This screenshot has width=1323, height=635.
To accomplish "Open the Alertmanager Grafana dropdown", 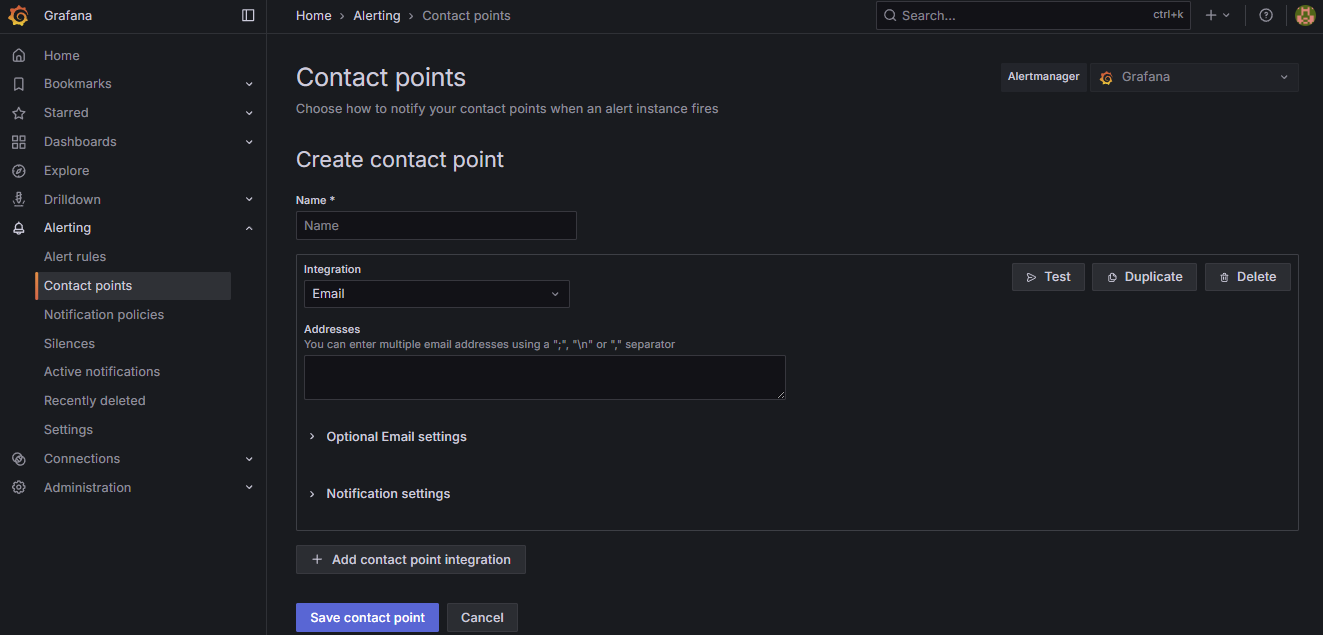I will 1194,77.
